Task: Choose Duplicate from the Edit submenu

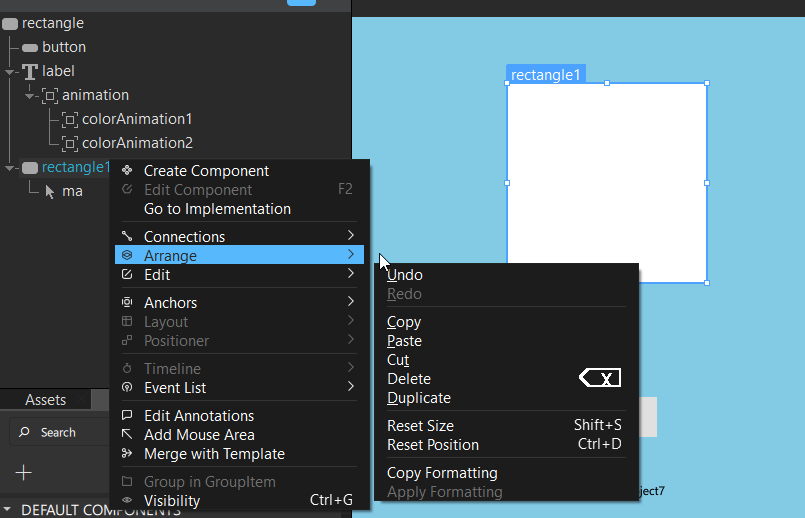Action: (419, 398)
